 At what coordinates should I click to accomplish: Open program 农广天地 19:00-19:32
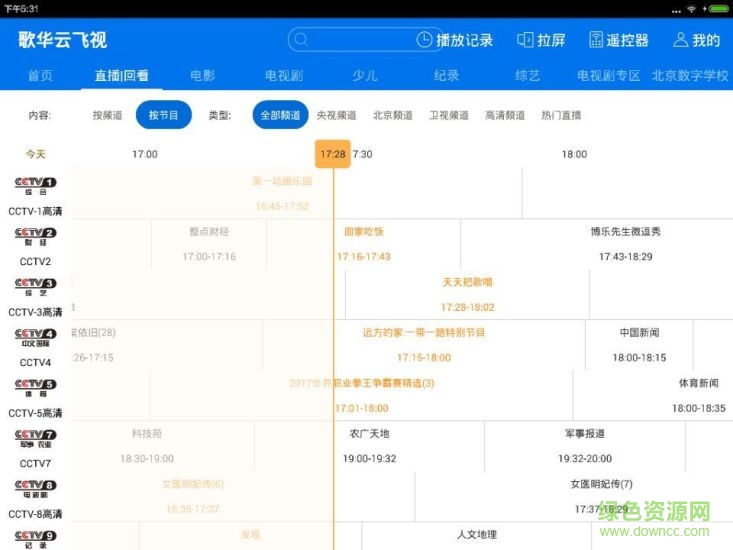369,446
